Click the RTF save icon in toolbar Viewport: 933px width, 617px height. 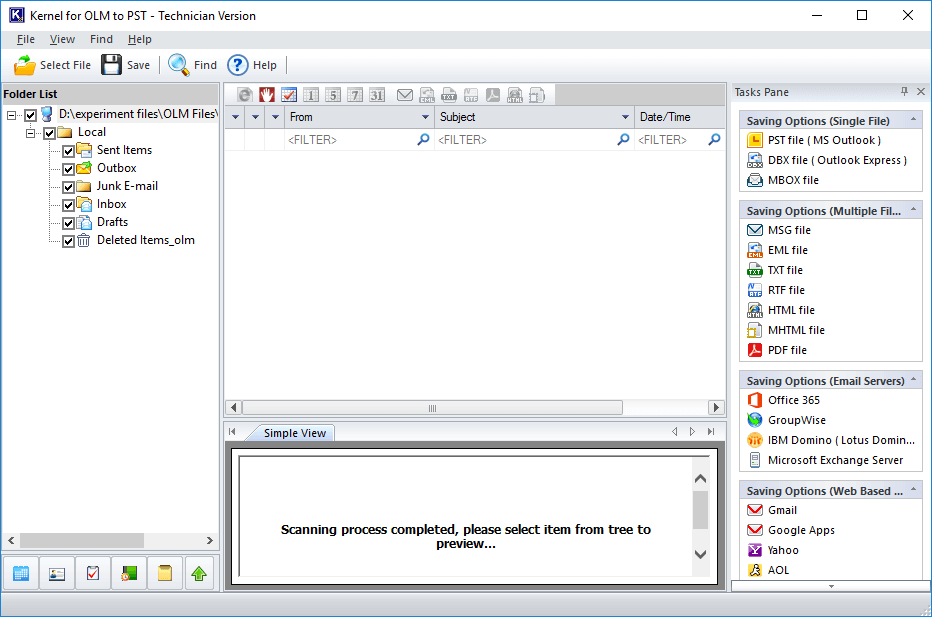coord(471,95)
